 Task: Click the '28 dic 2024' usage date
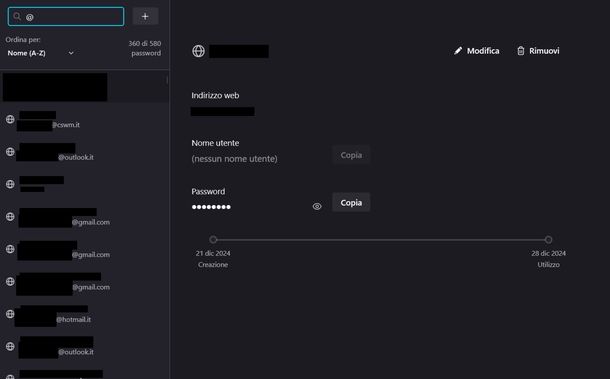(x=549, y=253)
